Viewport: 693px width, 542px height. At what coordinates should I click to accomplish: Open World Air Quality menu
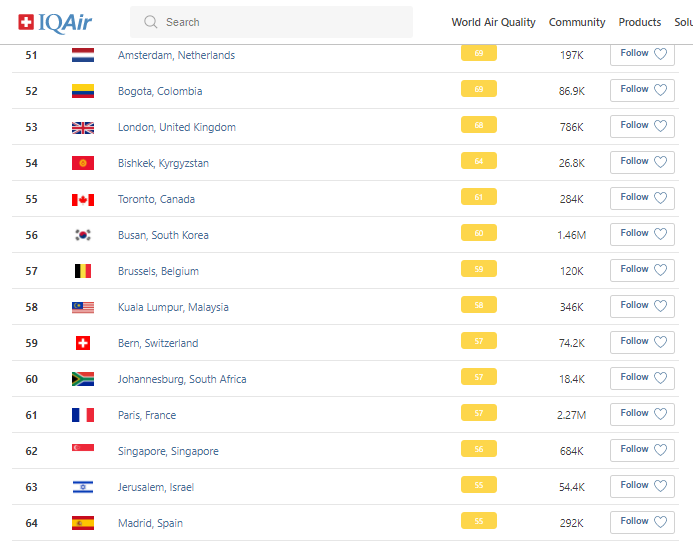[x=493, y=22]
